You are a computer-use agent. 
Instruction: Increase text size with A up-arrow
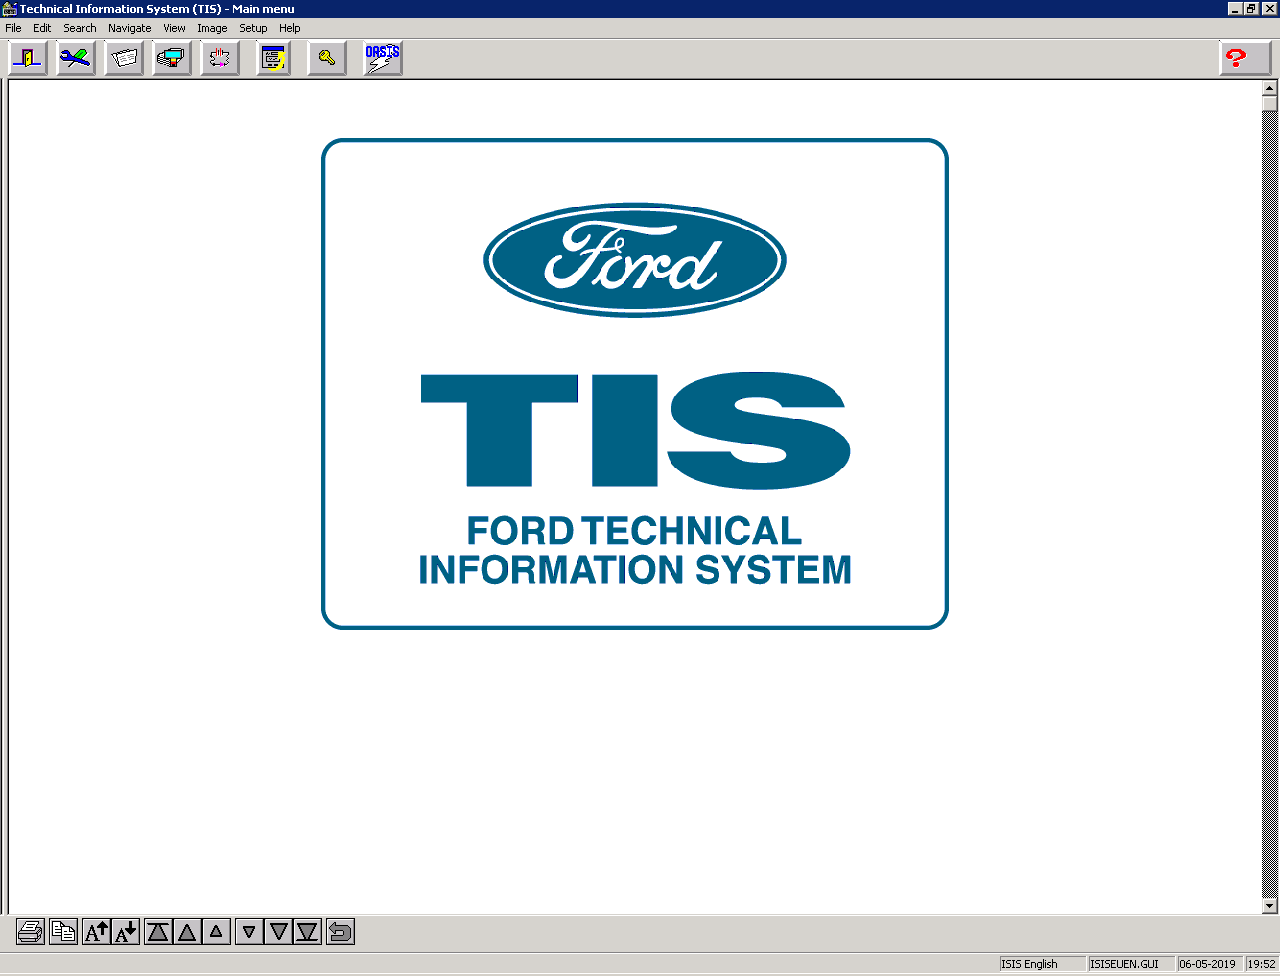pyautogui.click(x=96, y=932)
